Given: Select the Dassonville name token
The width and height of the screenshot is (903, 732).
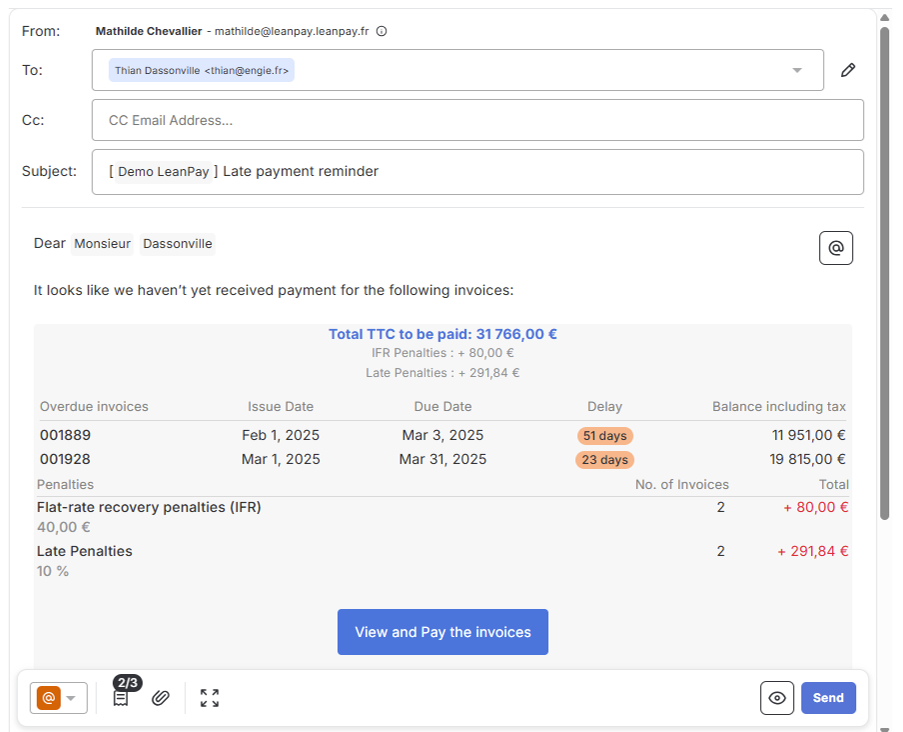Looking at the screenshot, I should pos(177,243).
